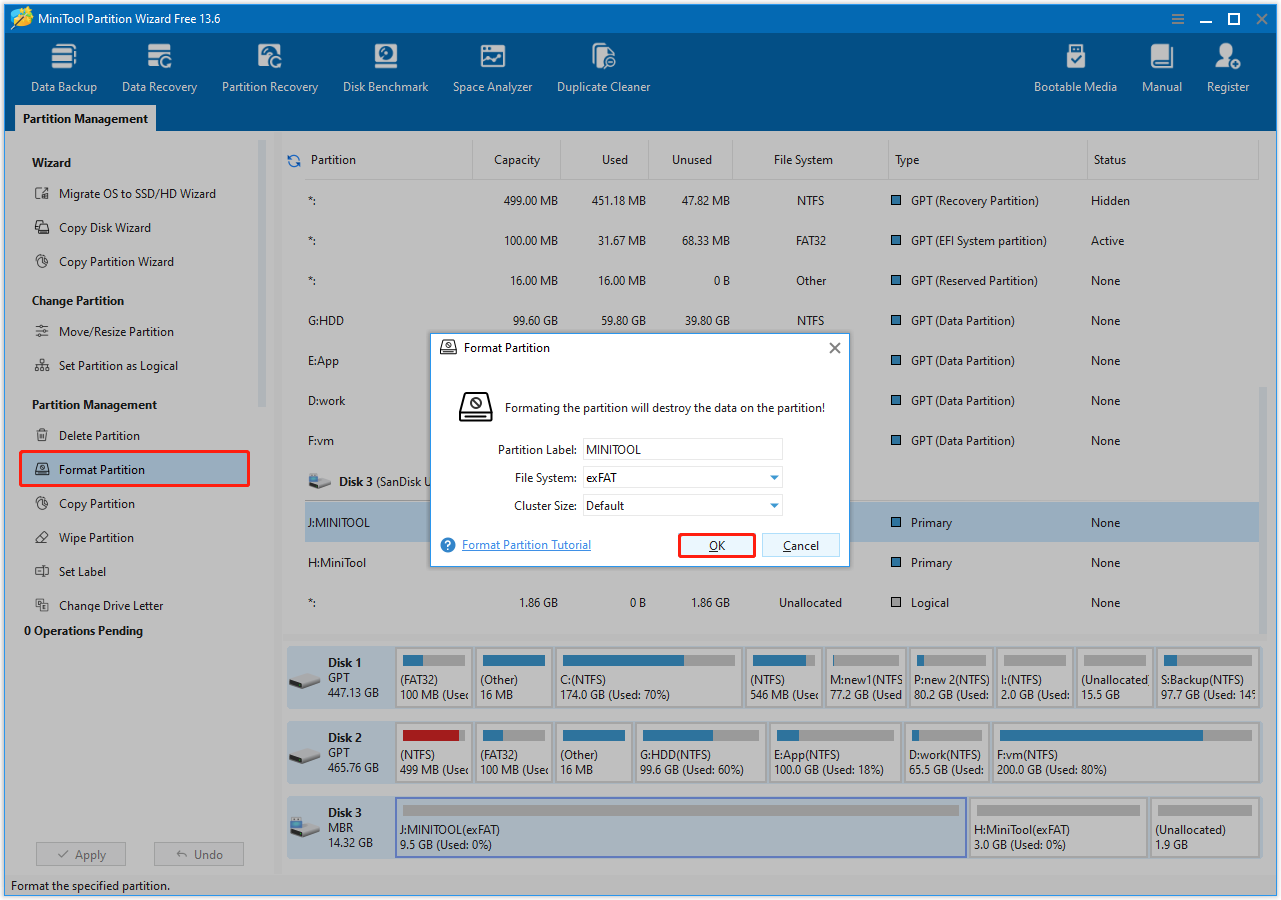Viewport: 1281px width, 900px height.
Task: Edit the Partition Label field
Action: pyautogui.click(x=681, y=448)
